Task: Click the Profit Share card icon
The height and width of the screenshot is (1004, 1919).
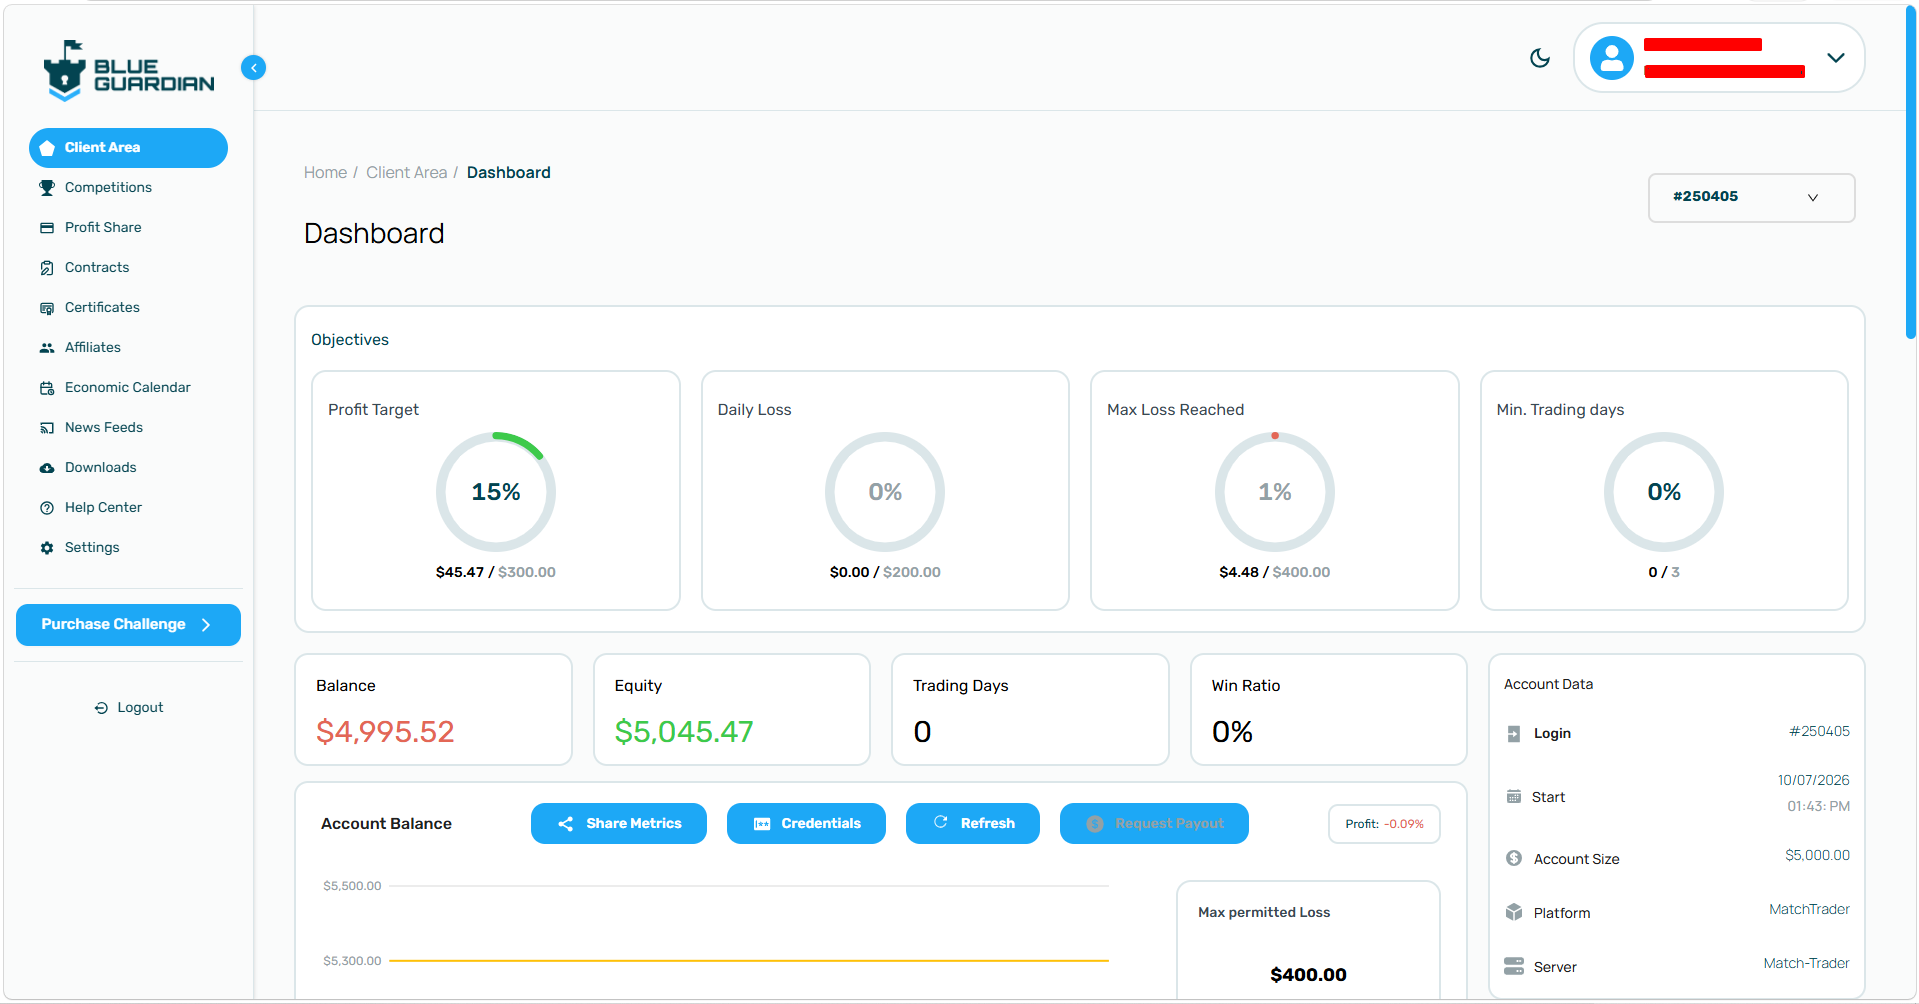Action: (47, 228)
